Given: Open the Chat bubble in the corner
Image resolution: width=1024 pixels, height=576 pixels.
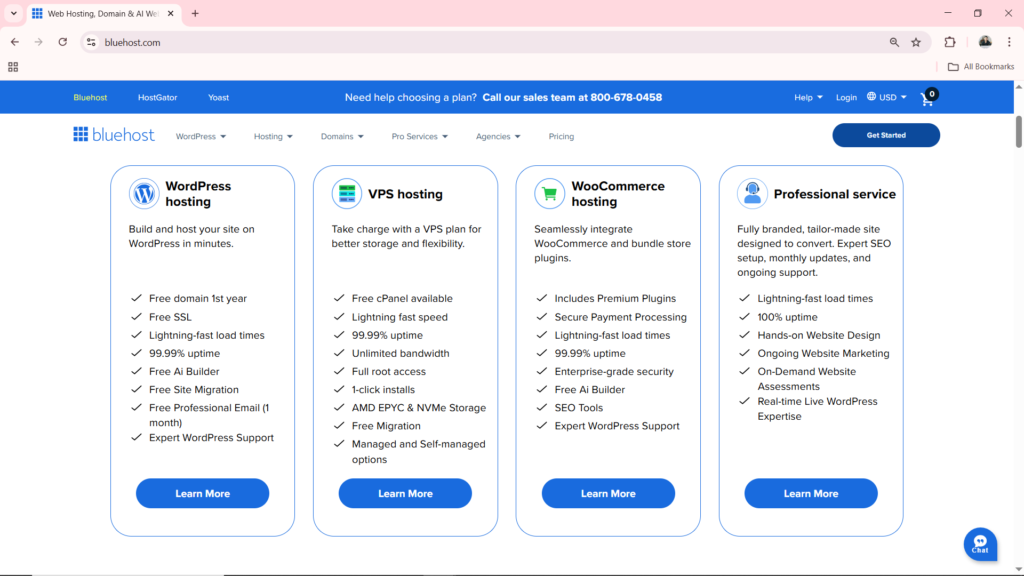Looking at the screenshot, I should point(980,543).
